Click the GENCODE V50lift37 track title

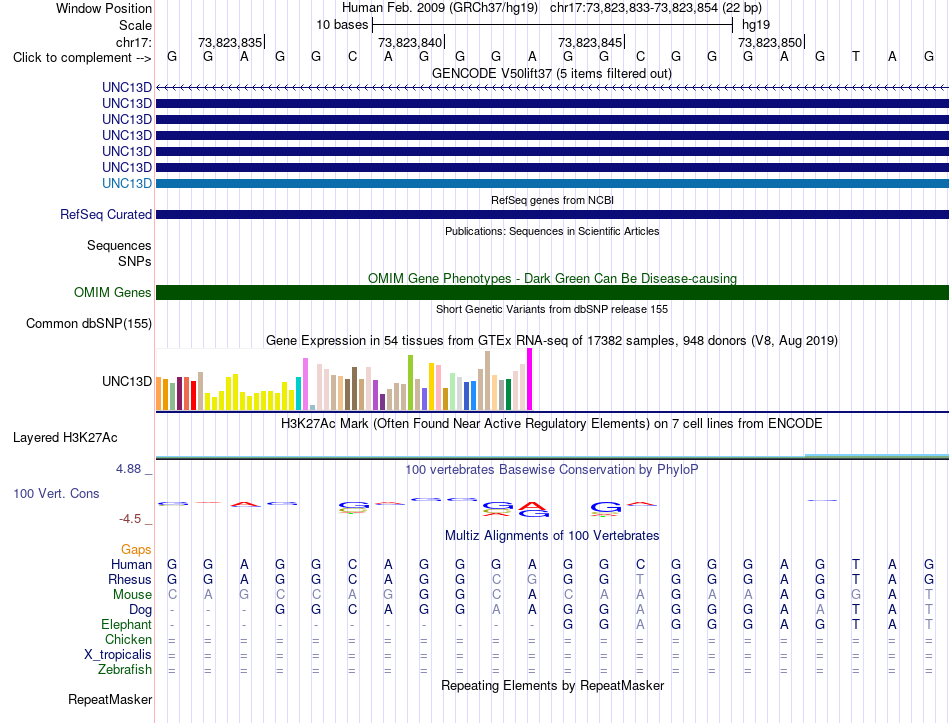552,74
